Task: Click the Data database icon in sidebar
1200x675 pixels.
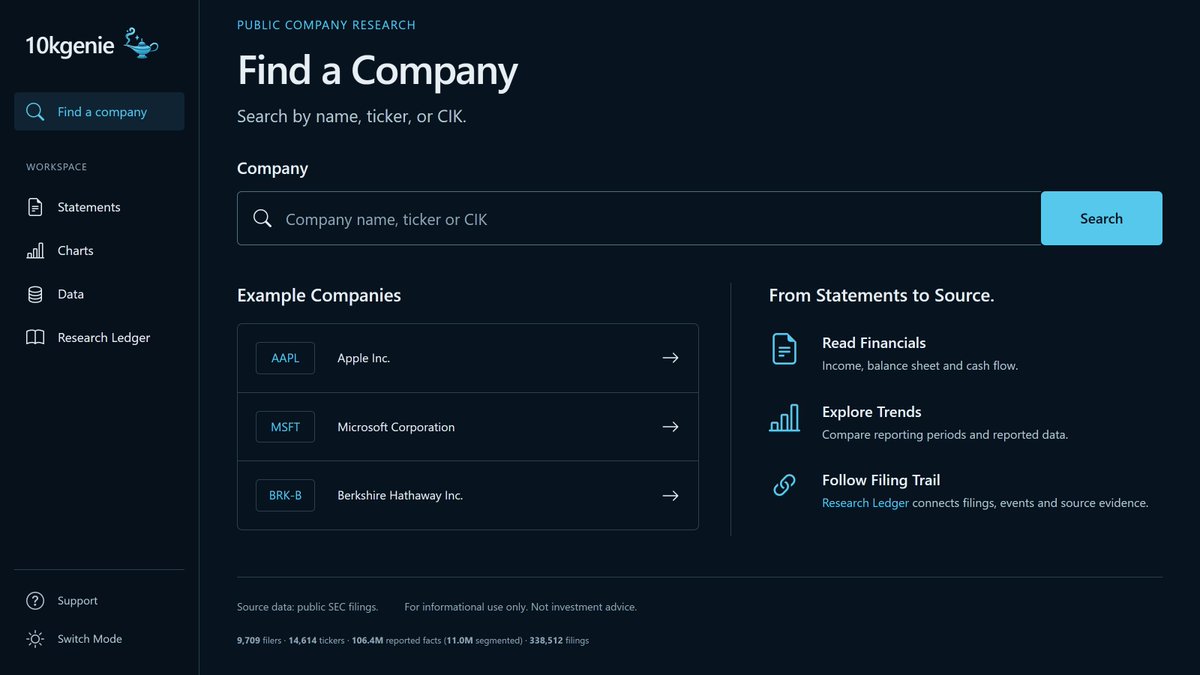Action: [35, 294]
